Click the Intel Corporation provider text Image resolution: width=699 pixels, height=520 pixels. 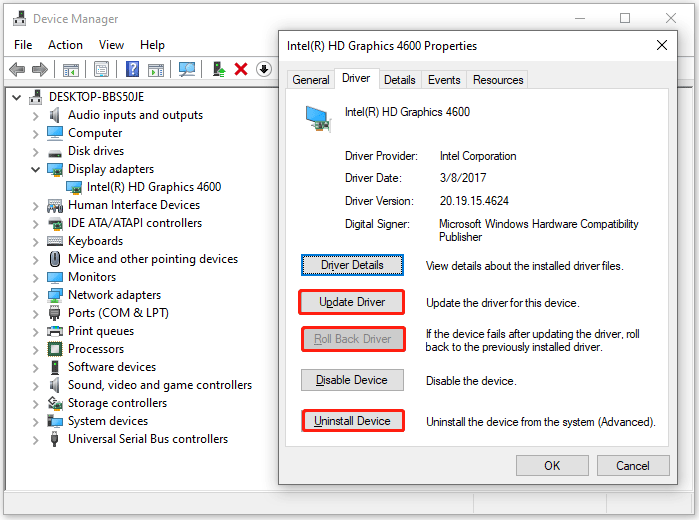pos(478,156)
